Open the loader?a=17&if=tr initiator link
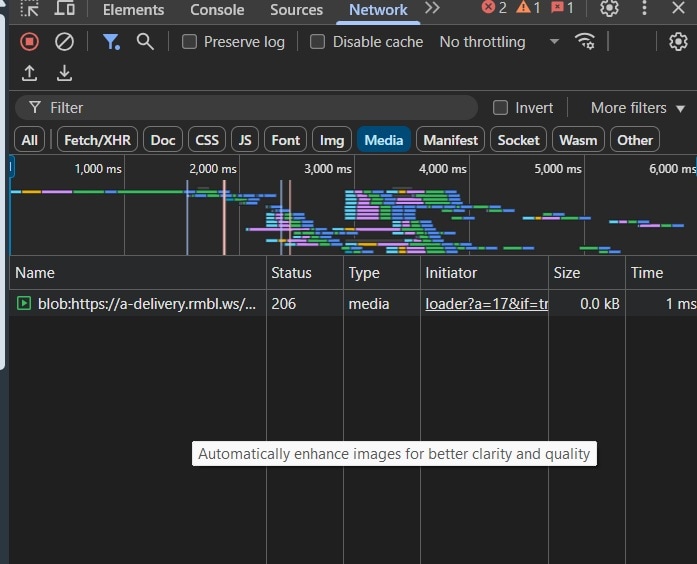Image resolution: width=697 pixels, height=564 pixels. [x=486, y=304]
